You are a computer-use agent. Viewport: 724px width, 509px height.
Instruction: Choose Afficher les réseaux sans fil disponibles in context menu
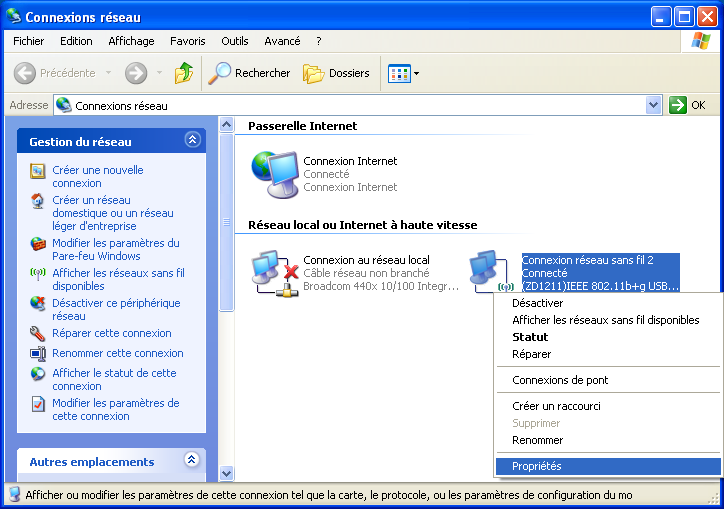coord(606,320)
